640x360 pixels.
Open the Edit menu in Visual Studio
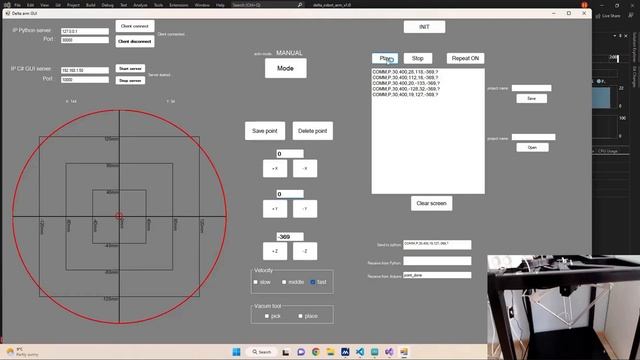(x=31, y=5)
